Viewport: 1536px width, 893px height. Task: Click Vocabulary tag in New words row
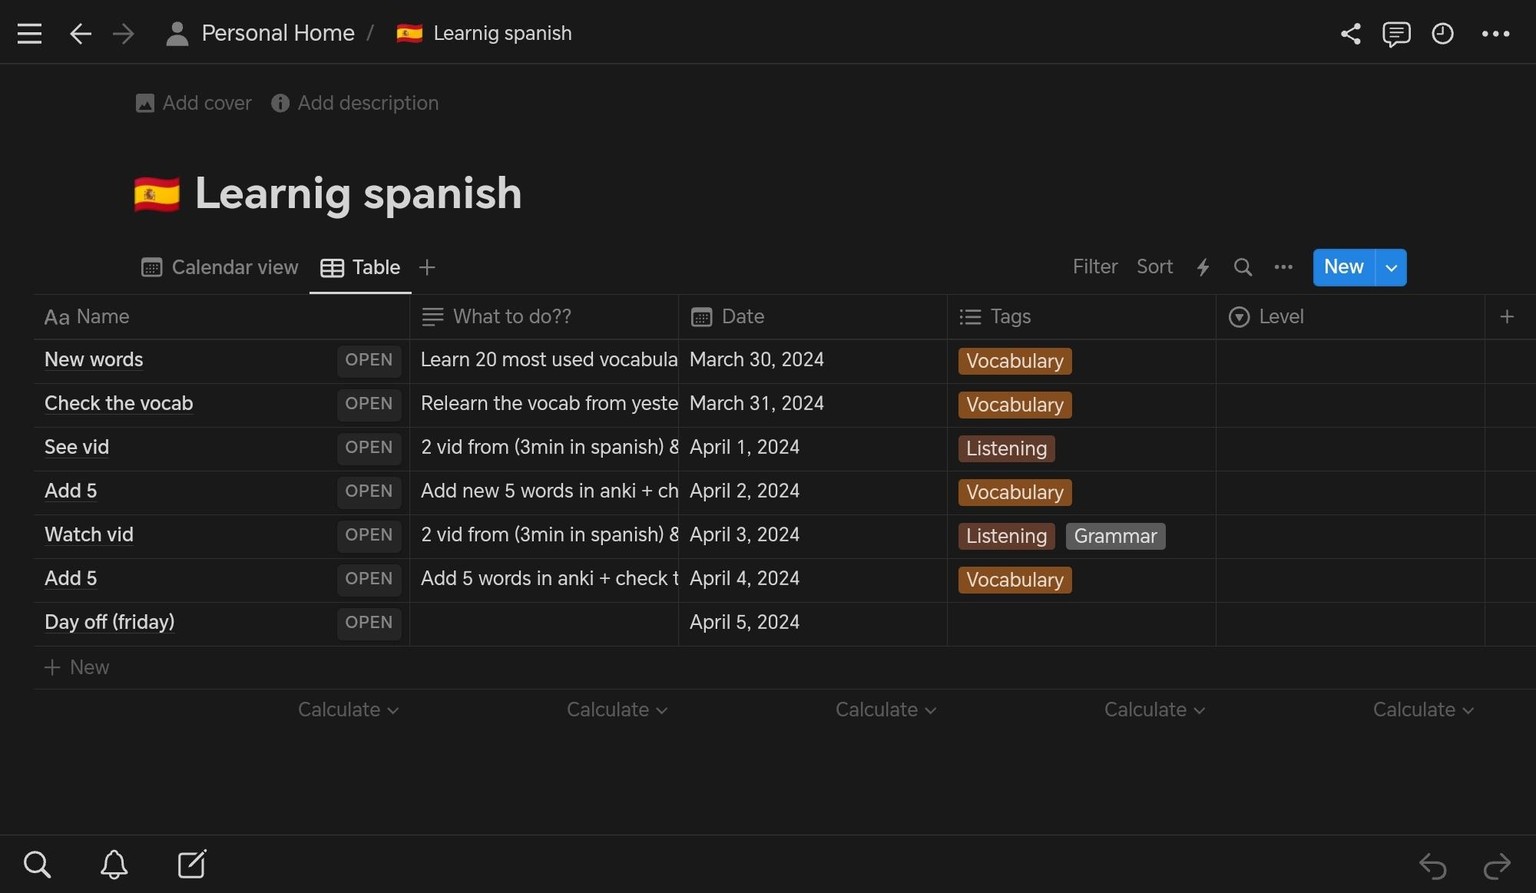click(1014, 361)
